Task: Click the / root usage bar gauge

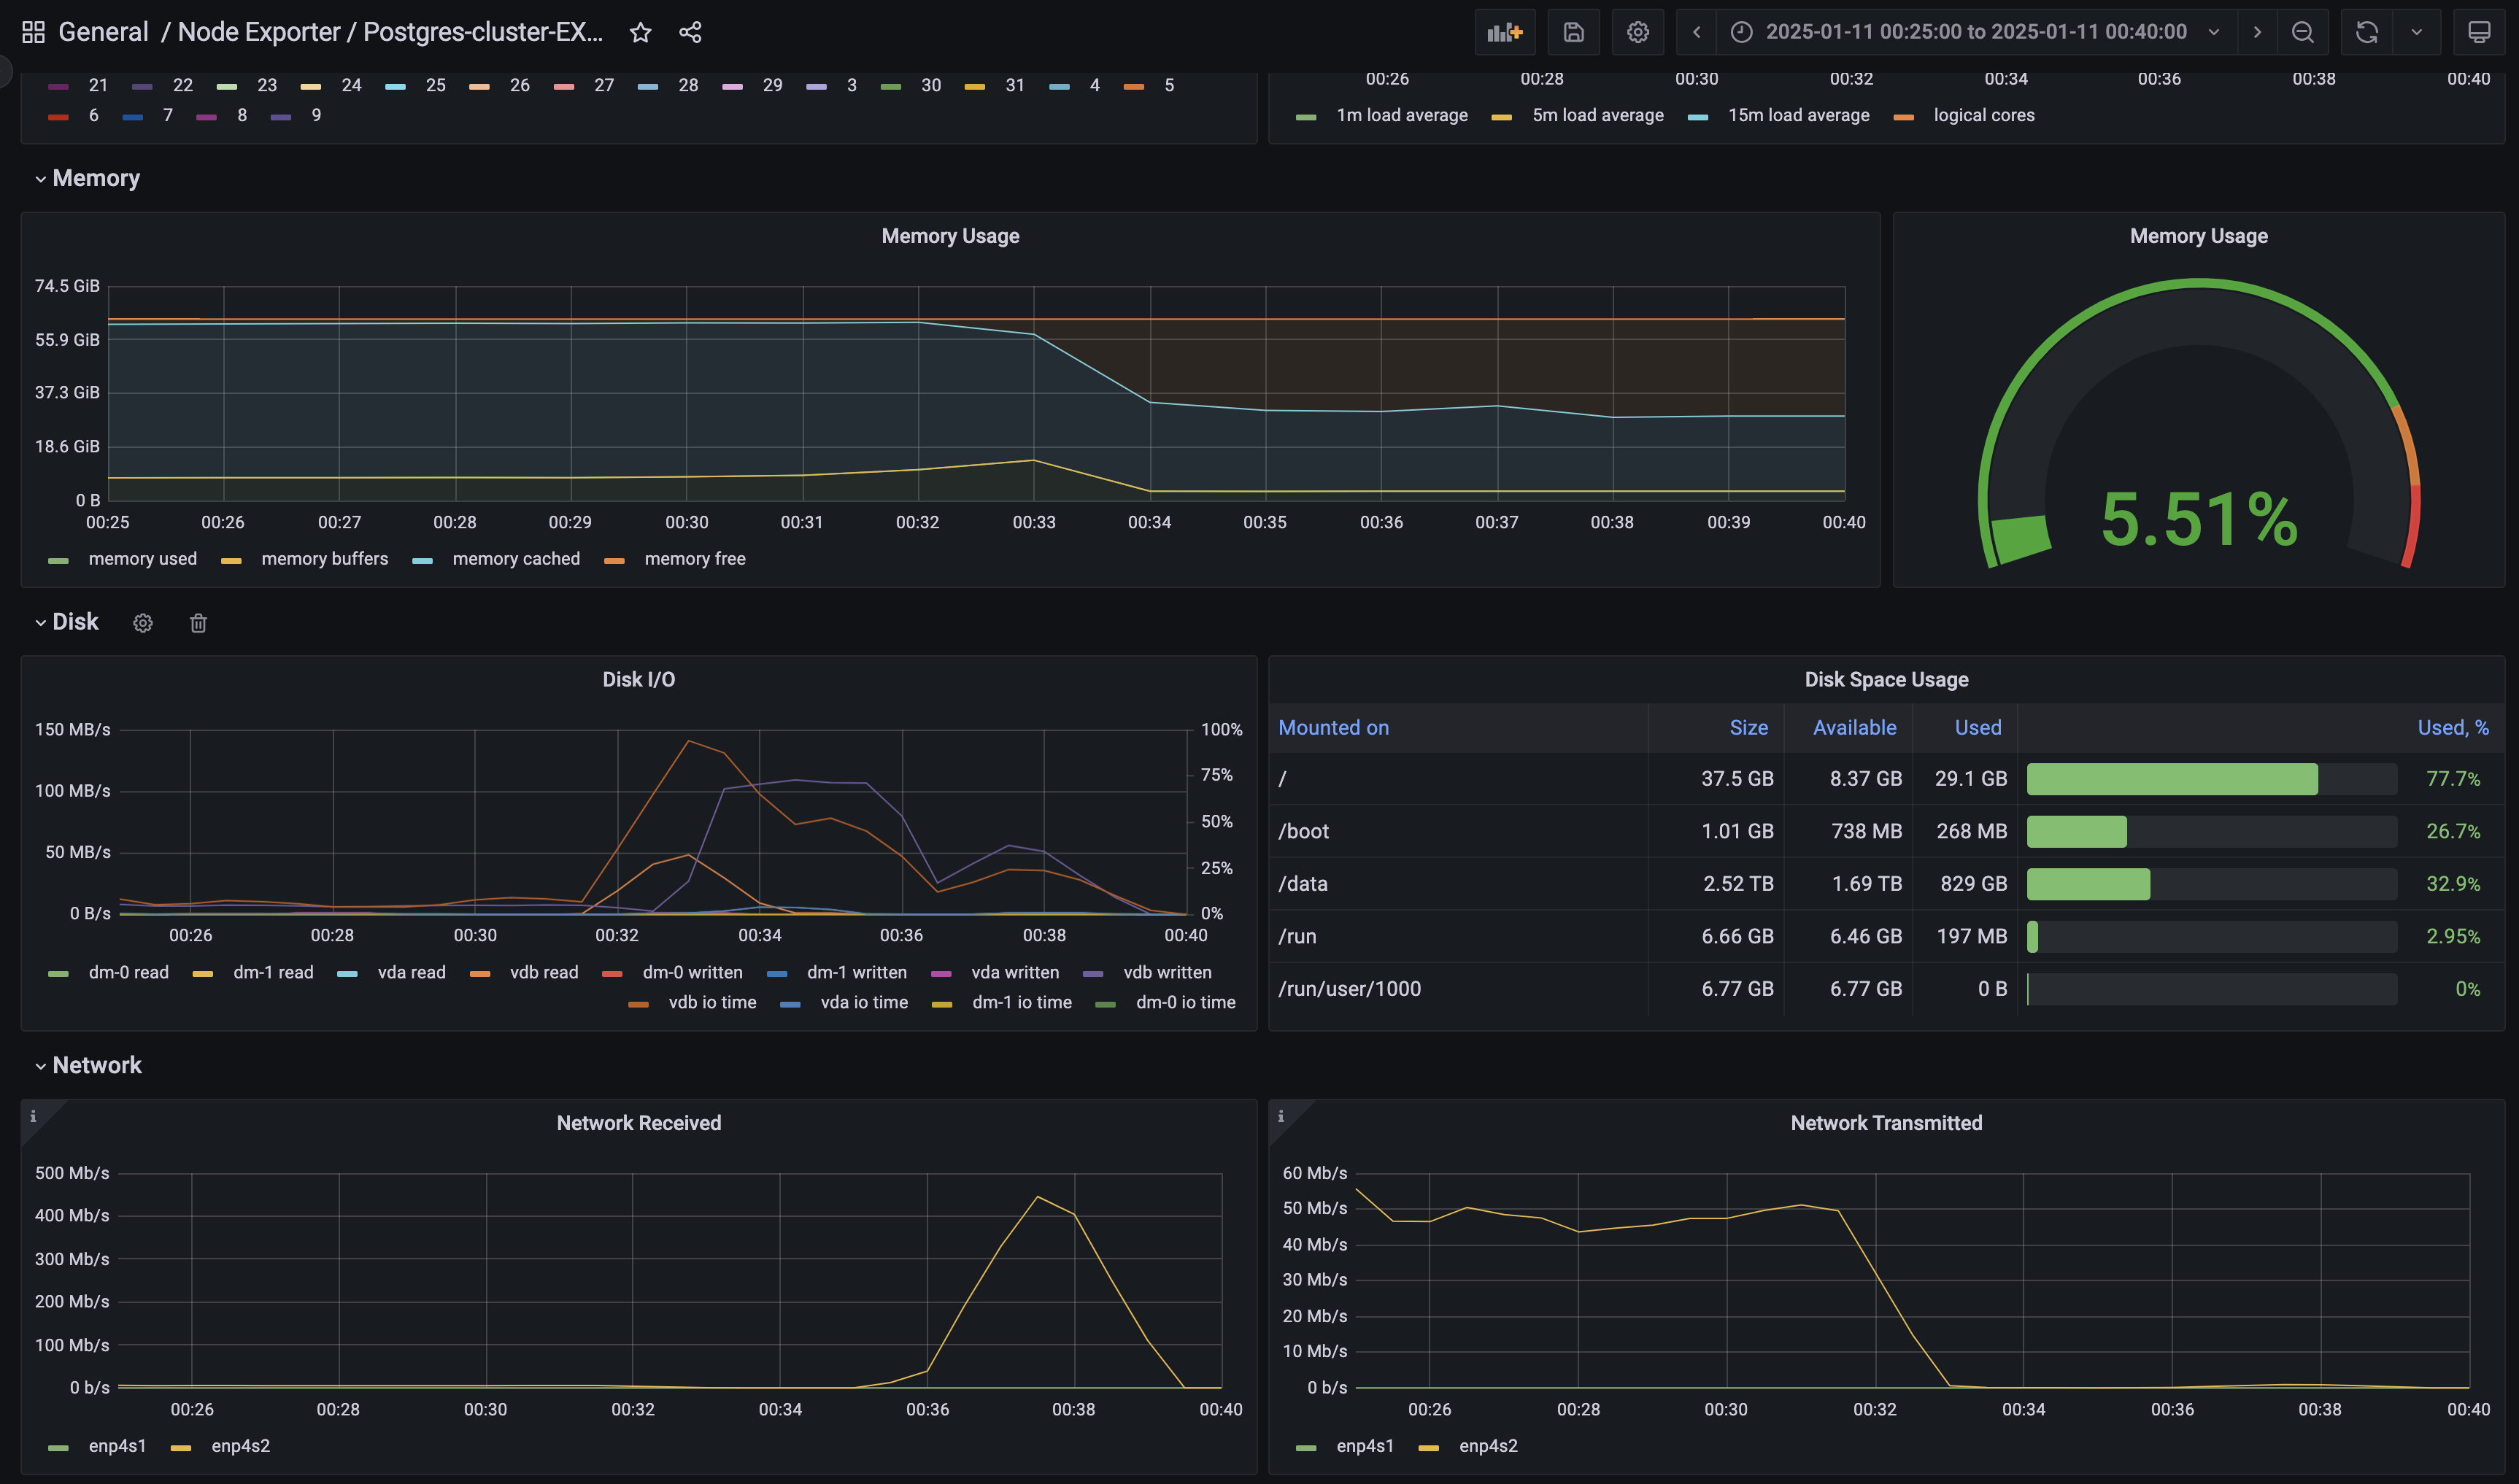Action: tap(2211, 779)
